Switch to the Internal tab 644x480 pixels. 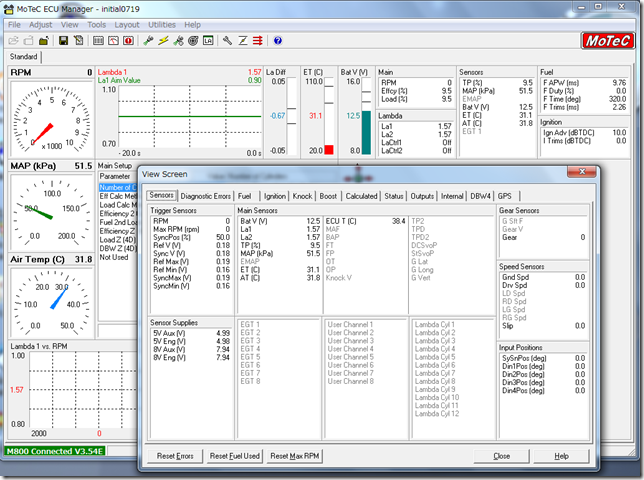pos(452,196)
